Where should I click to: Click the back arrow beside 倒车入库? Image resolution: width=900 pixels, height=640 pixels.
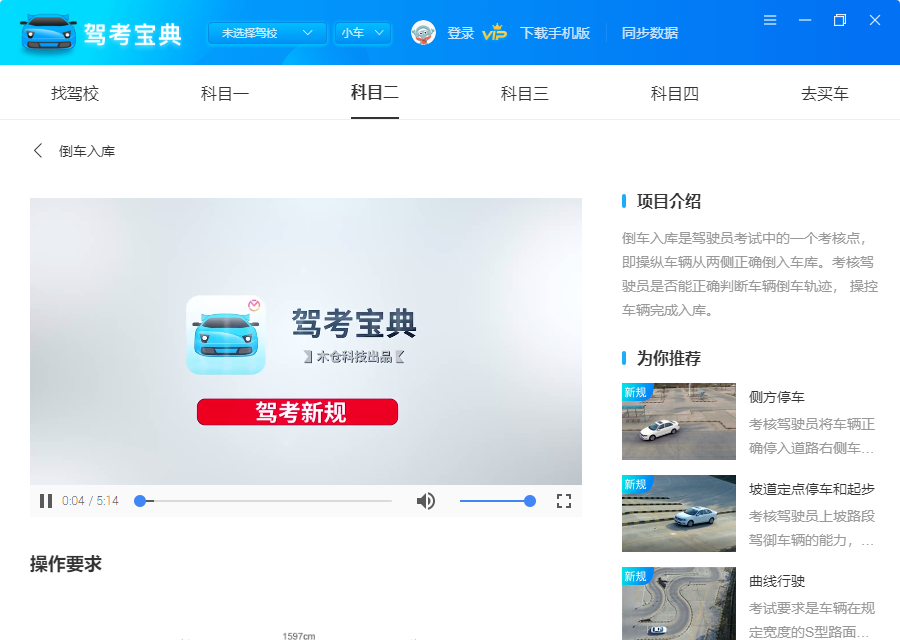point(38,151)
